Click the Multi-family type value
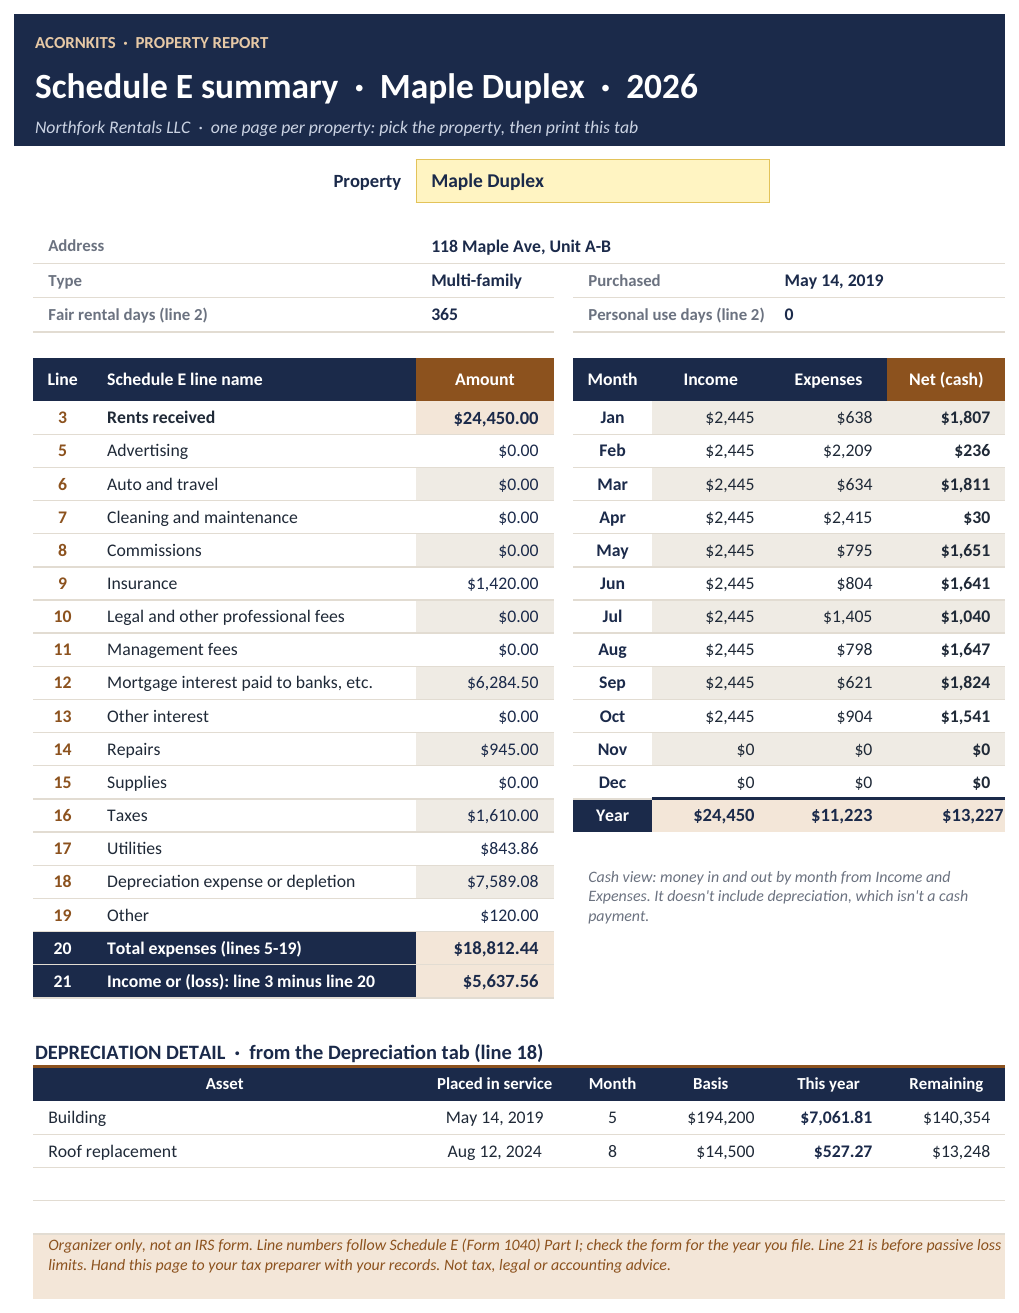Viewport: 1019px width, 1313px height. click(x=476, y=280)
